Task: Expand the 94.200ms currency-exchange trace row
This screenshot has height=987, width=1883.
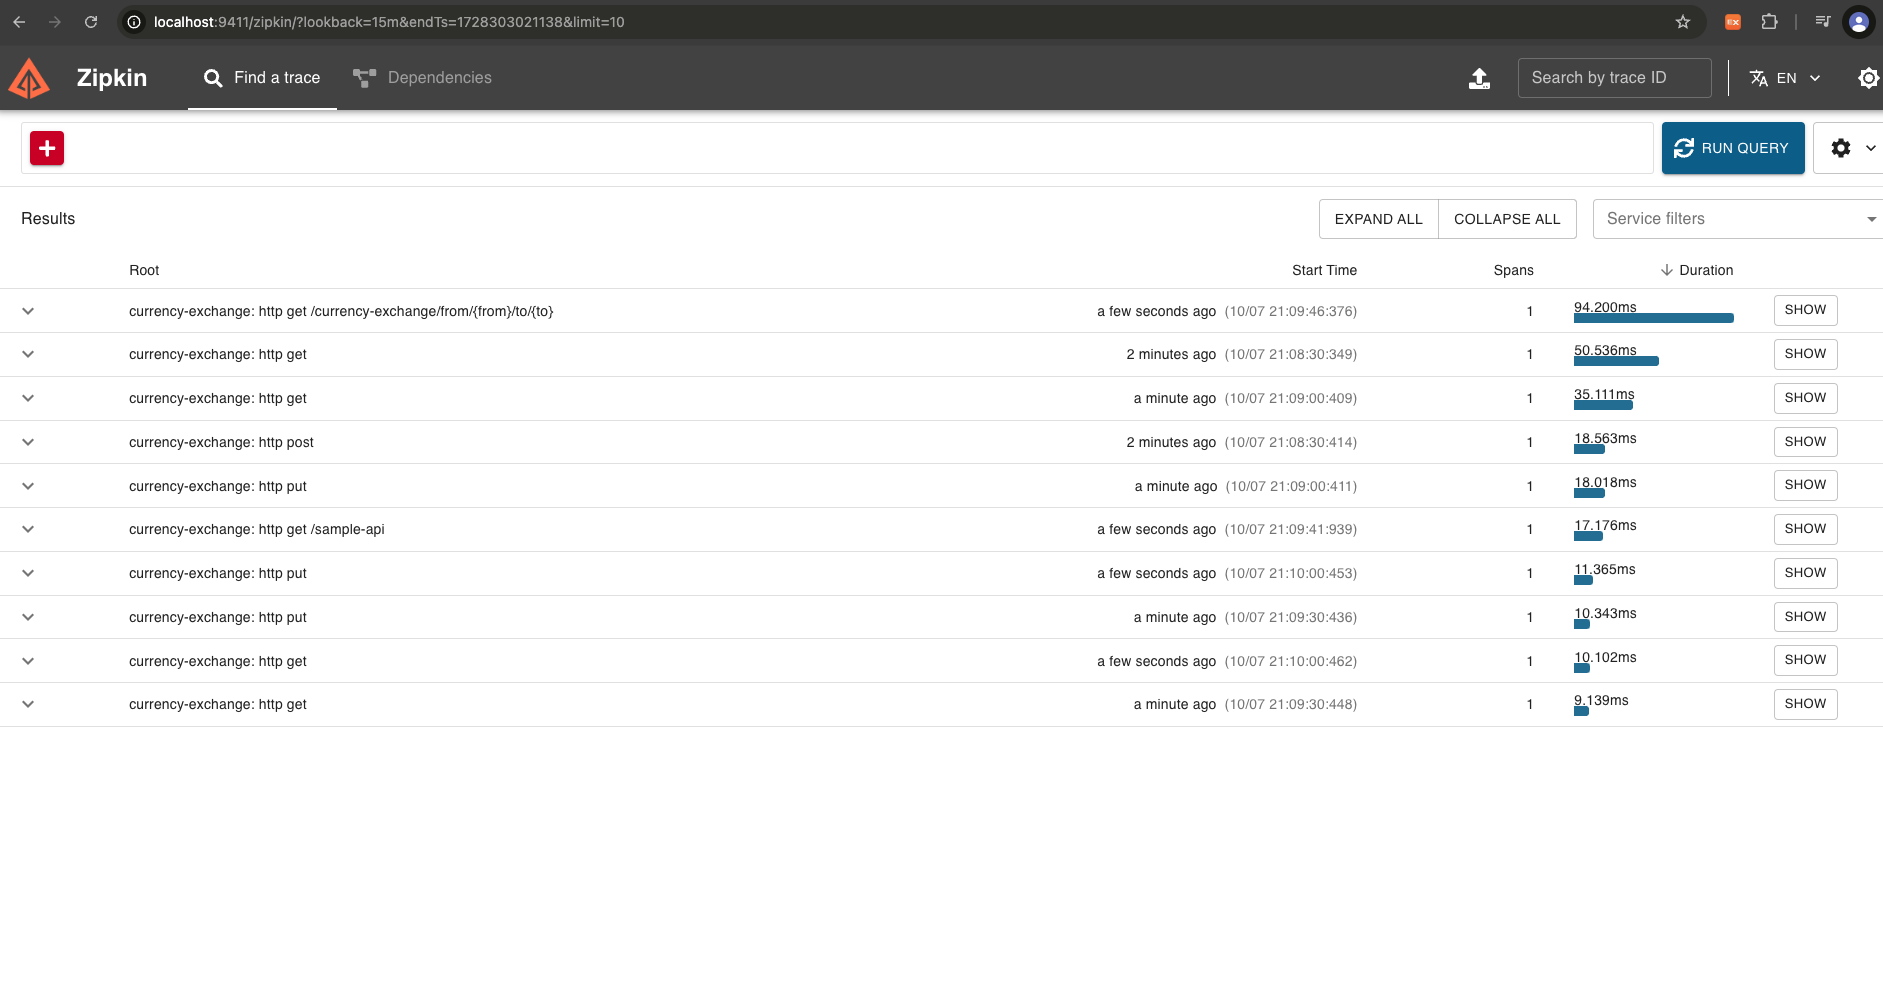Action: (x=28, y=311)
